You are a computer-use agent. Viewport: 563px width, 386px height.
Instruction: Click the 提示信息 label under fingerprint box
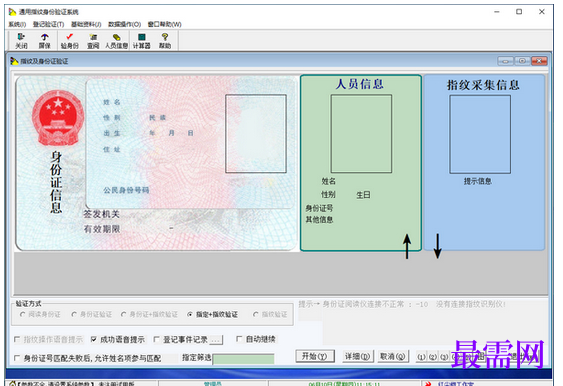(x=478, y=181)
